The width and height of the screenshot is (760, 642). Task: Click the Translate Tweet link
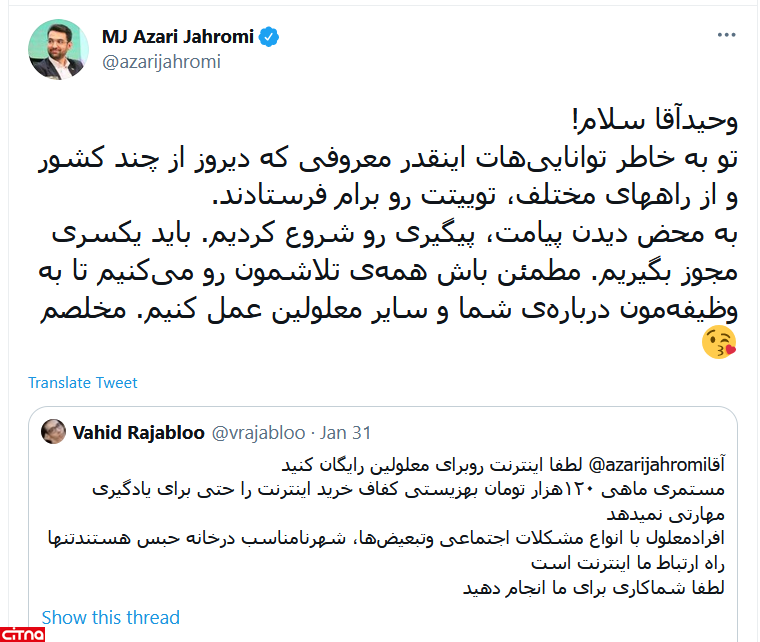coord(83,383)
